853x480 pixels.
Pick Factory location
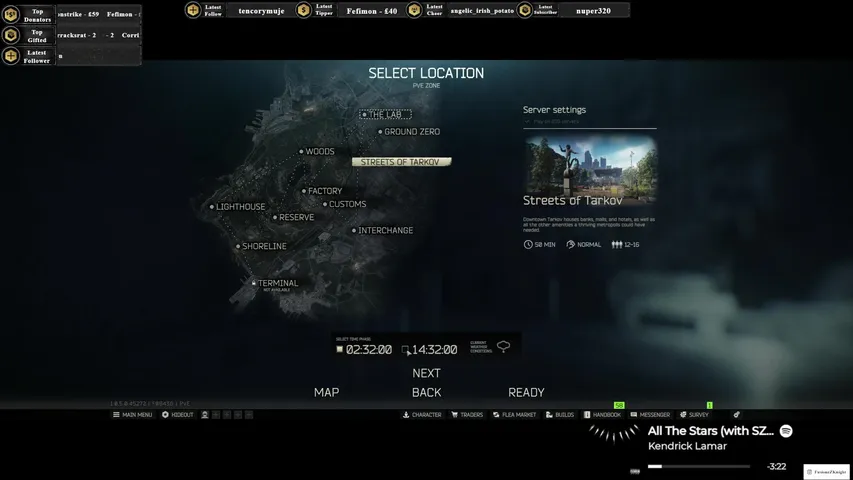pyautogui.click(x=322, y=191)
